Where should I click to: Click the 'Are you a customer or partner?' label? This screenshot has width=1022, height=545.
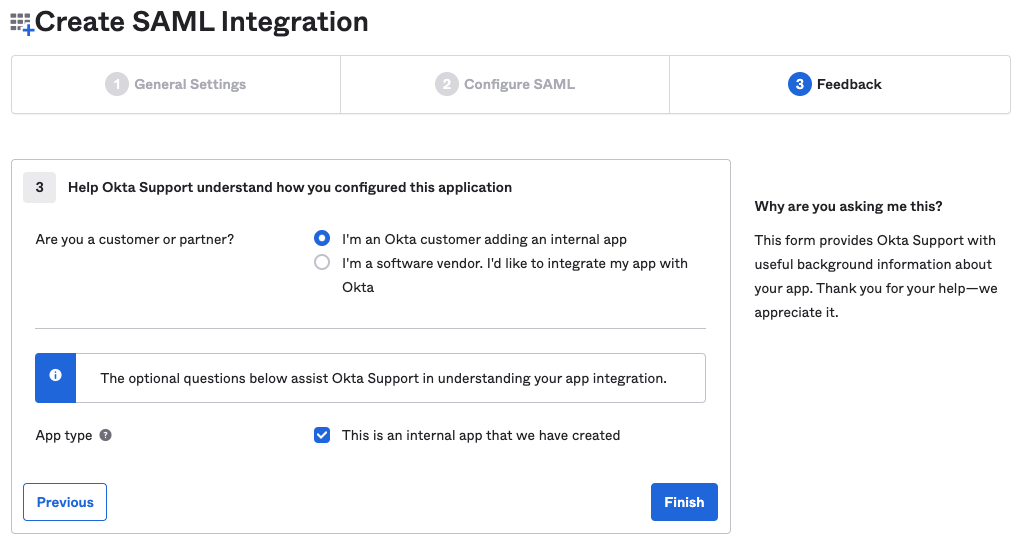pyautogui.click(x=135, y=239)
